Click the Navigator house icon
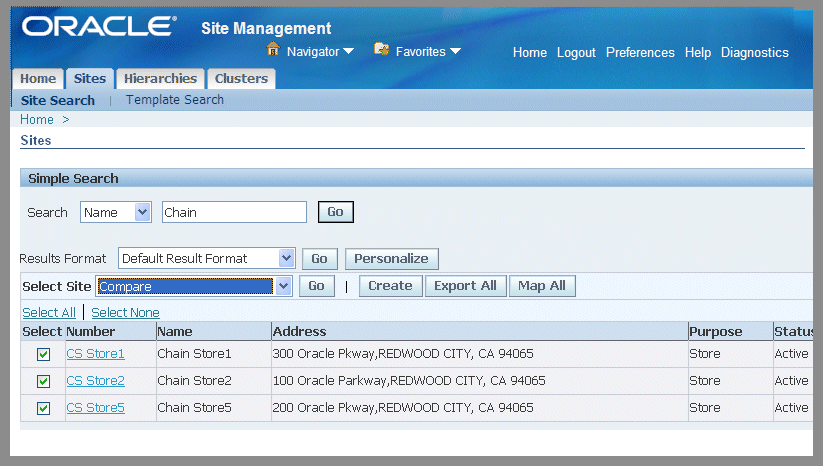823x466 pixels. tap(273, 49)
